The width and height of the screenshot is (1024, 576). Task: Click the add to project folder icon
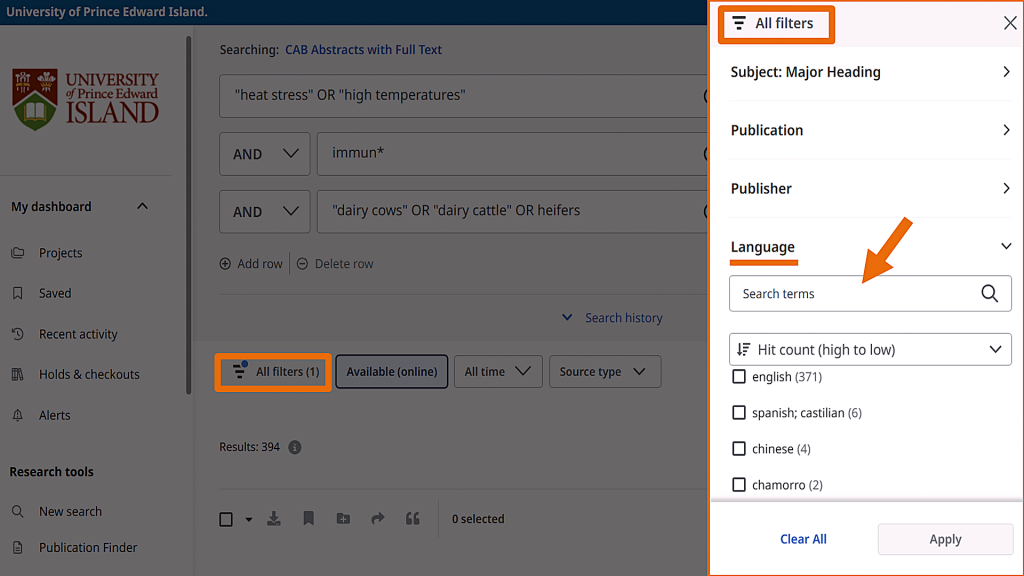343,519
